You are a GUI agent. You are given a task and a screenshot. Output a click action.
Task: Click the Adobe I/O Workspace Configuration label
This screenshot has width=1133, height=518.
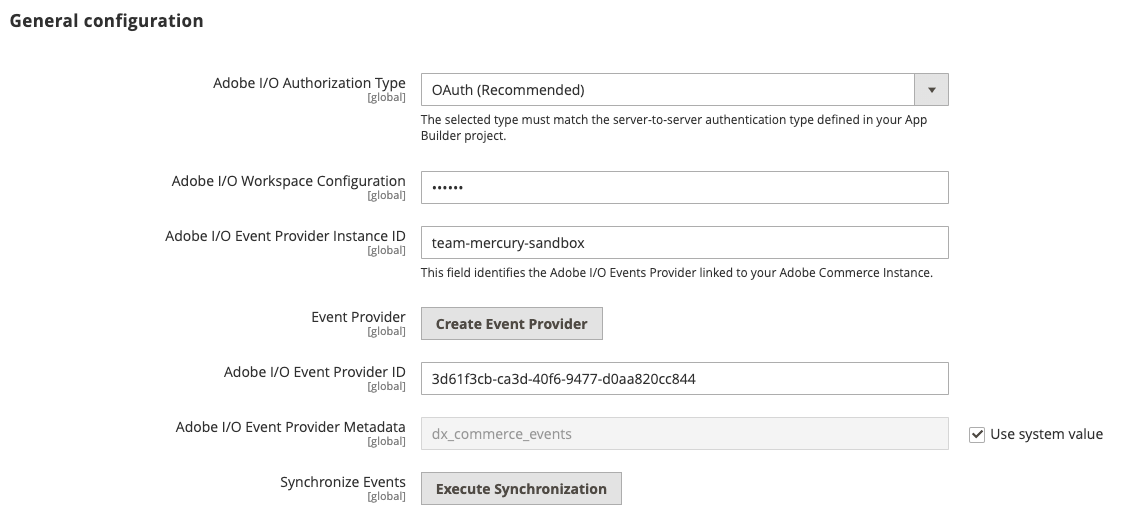tap(288, 181)
